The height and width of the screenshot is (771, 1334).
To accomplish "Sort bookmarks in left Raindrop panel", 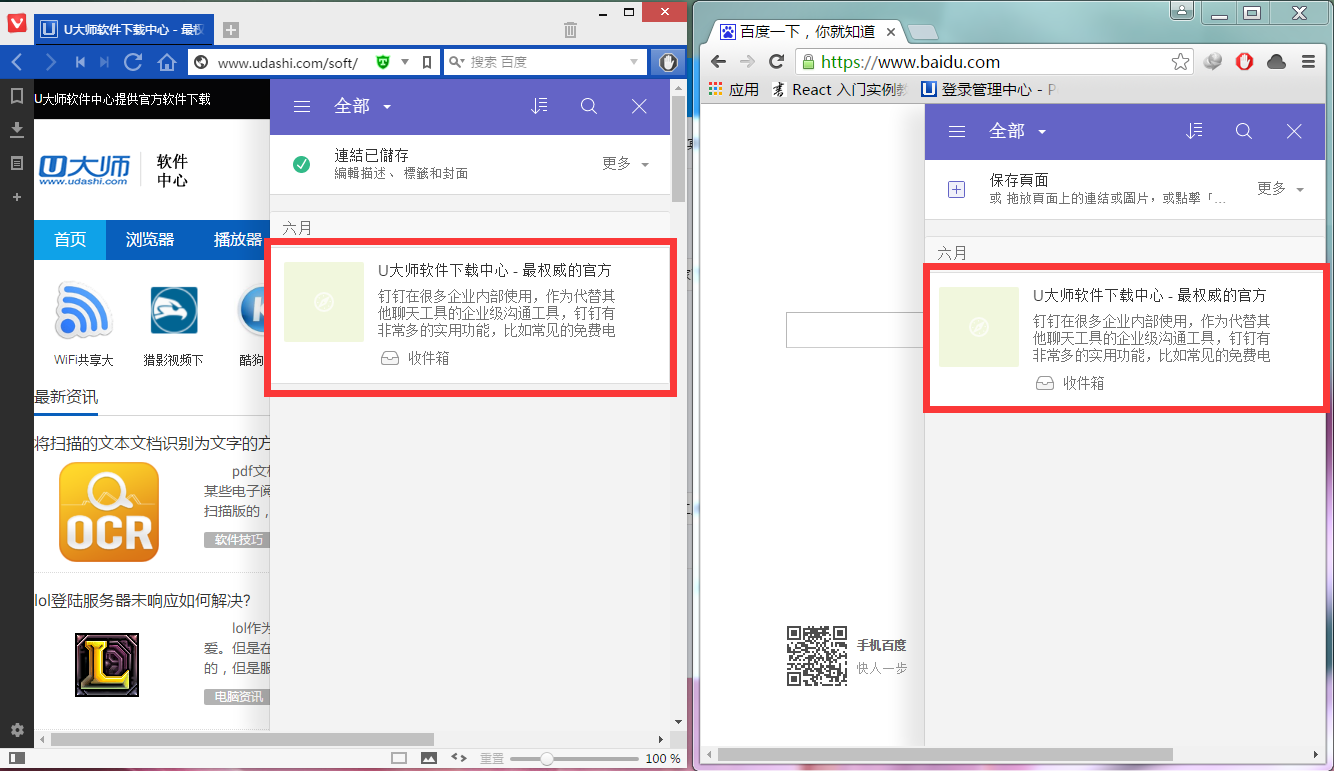I will pyautogui.click(x=539, y=106).
